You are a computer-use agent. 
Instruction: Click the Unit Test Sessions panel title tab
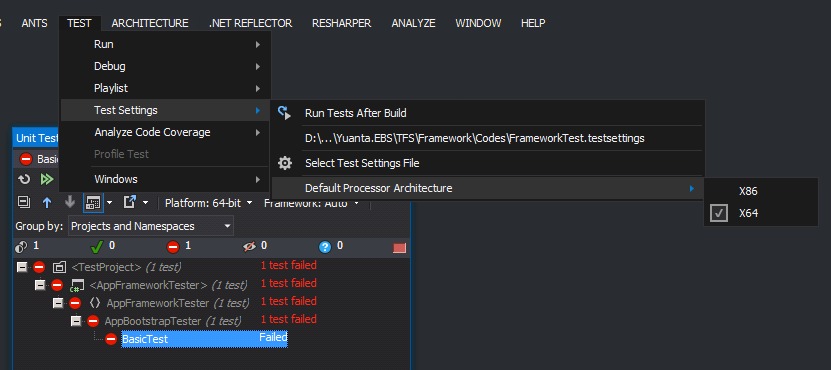coord(37,138)
